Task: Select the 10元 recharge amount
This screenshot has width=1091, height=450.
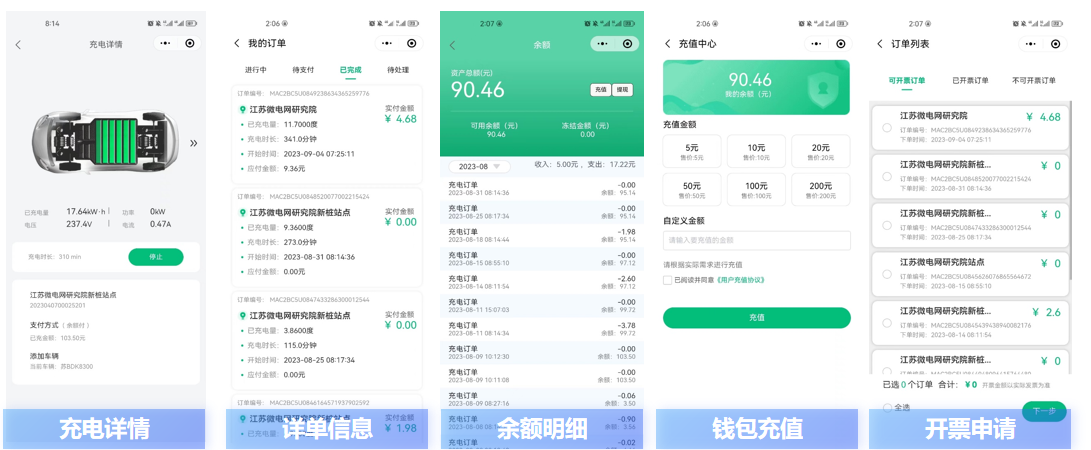Action: tap(756, 152)
